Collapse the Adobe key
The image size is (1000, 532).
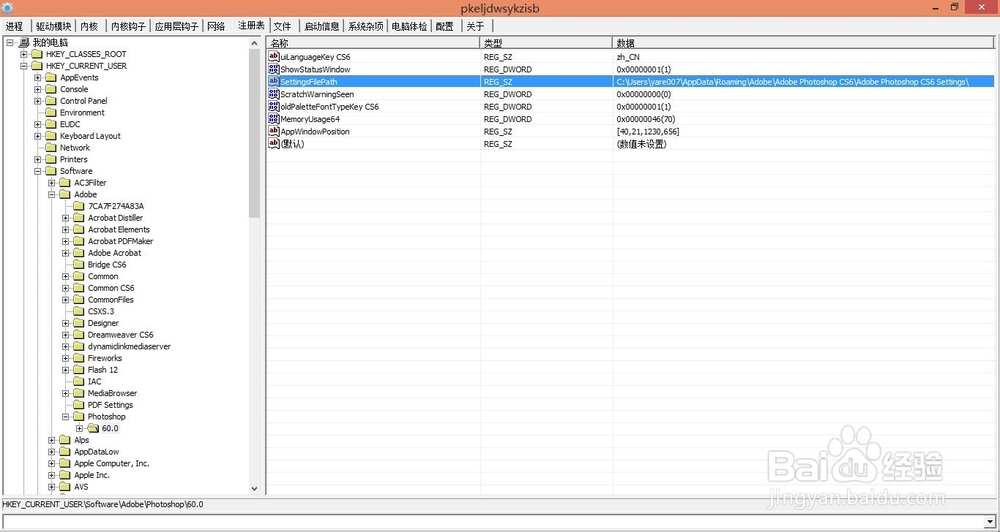[x=52, y=195]
